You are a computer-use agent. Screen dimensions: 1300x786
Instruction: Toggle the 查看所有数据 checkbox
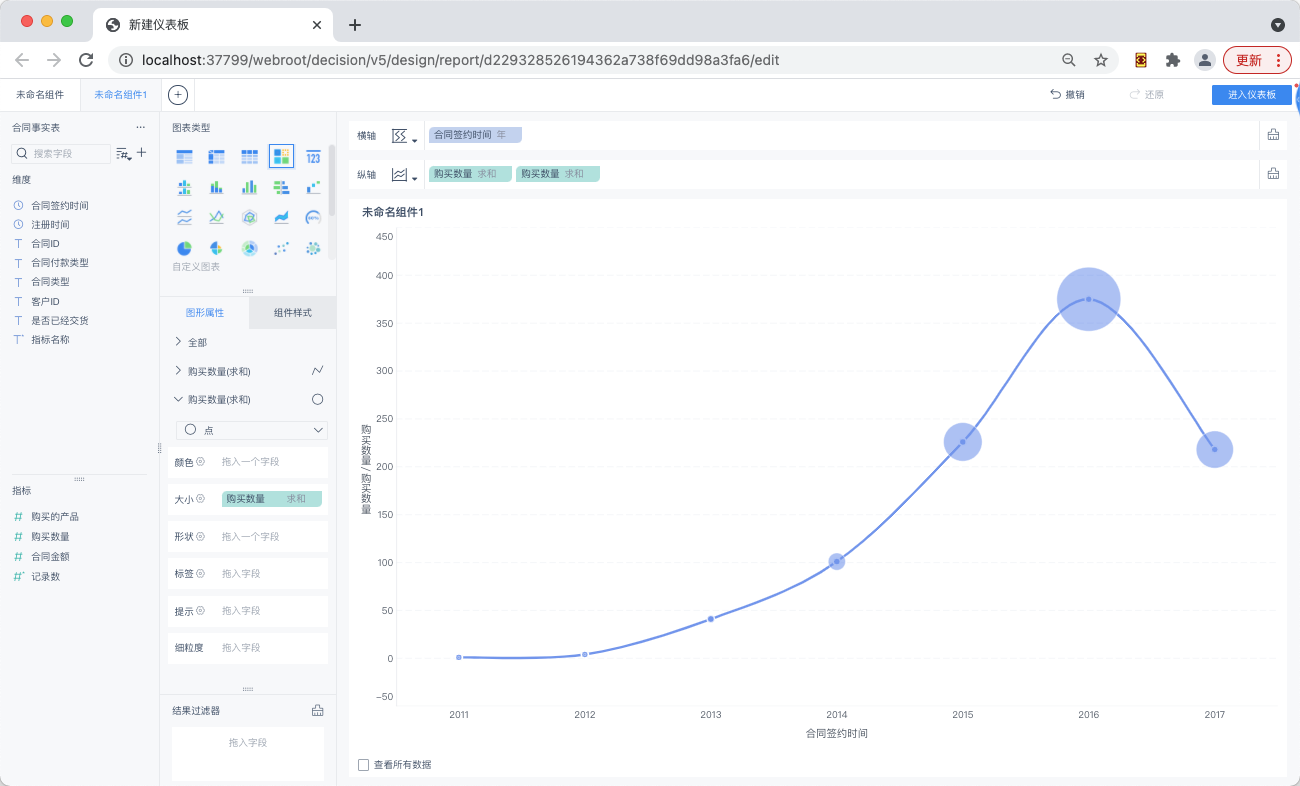364,765
